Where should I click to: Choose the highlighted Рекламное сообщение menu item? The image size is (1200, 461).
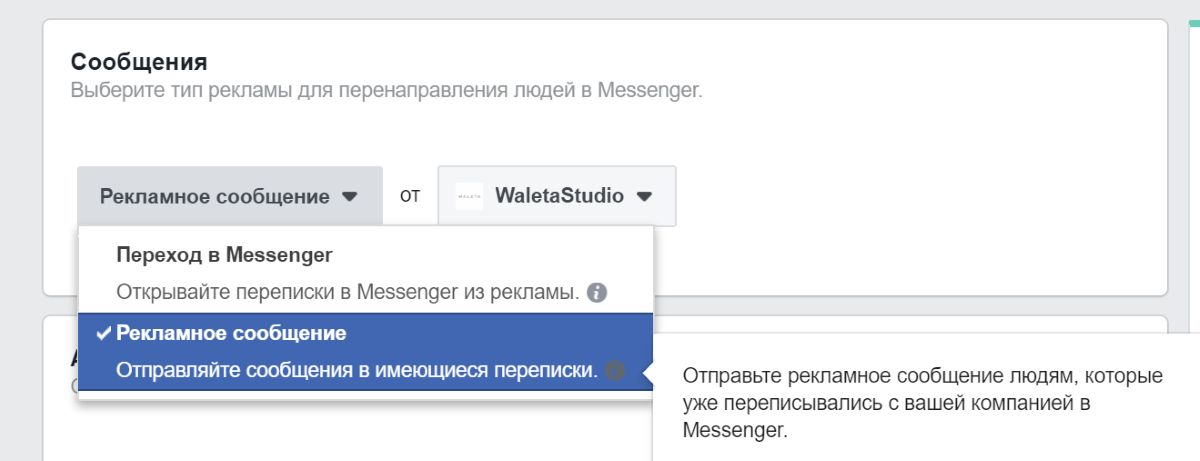[231, 333]
